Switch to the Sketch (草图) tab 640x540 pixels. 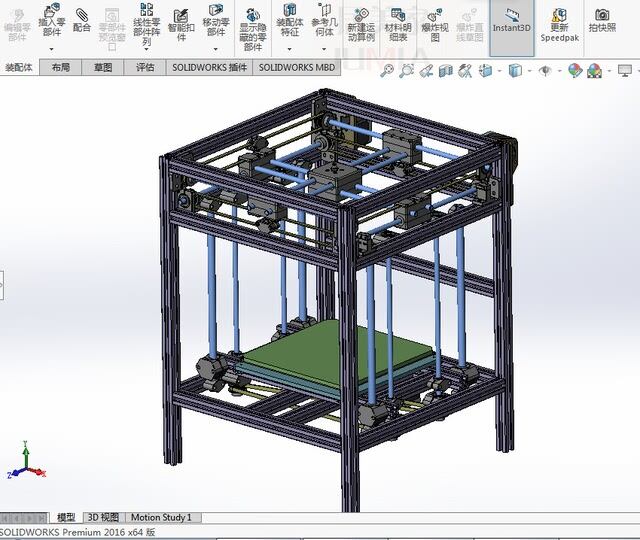(x=103, y=68)
